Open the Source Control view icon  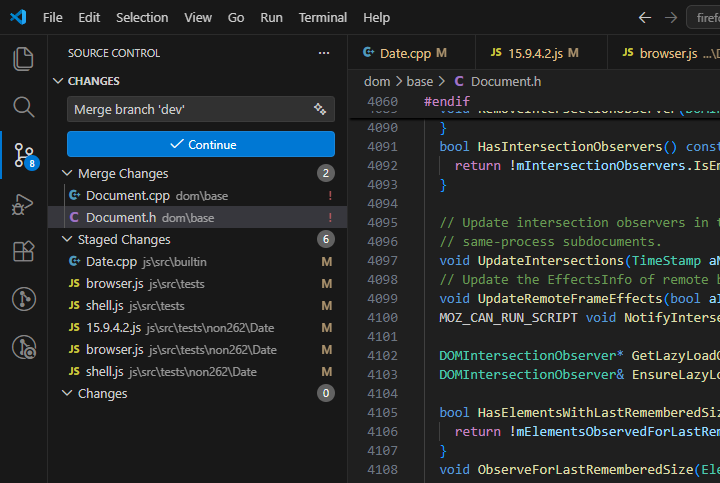click(x=24, y=155)
